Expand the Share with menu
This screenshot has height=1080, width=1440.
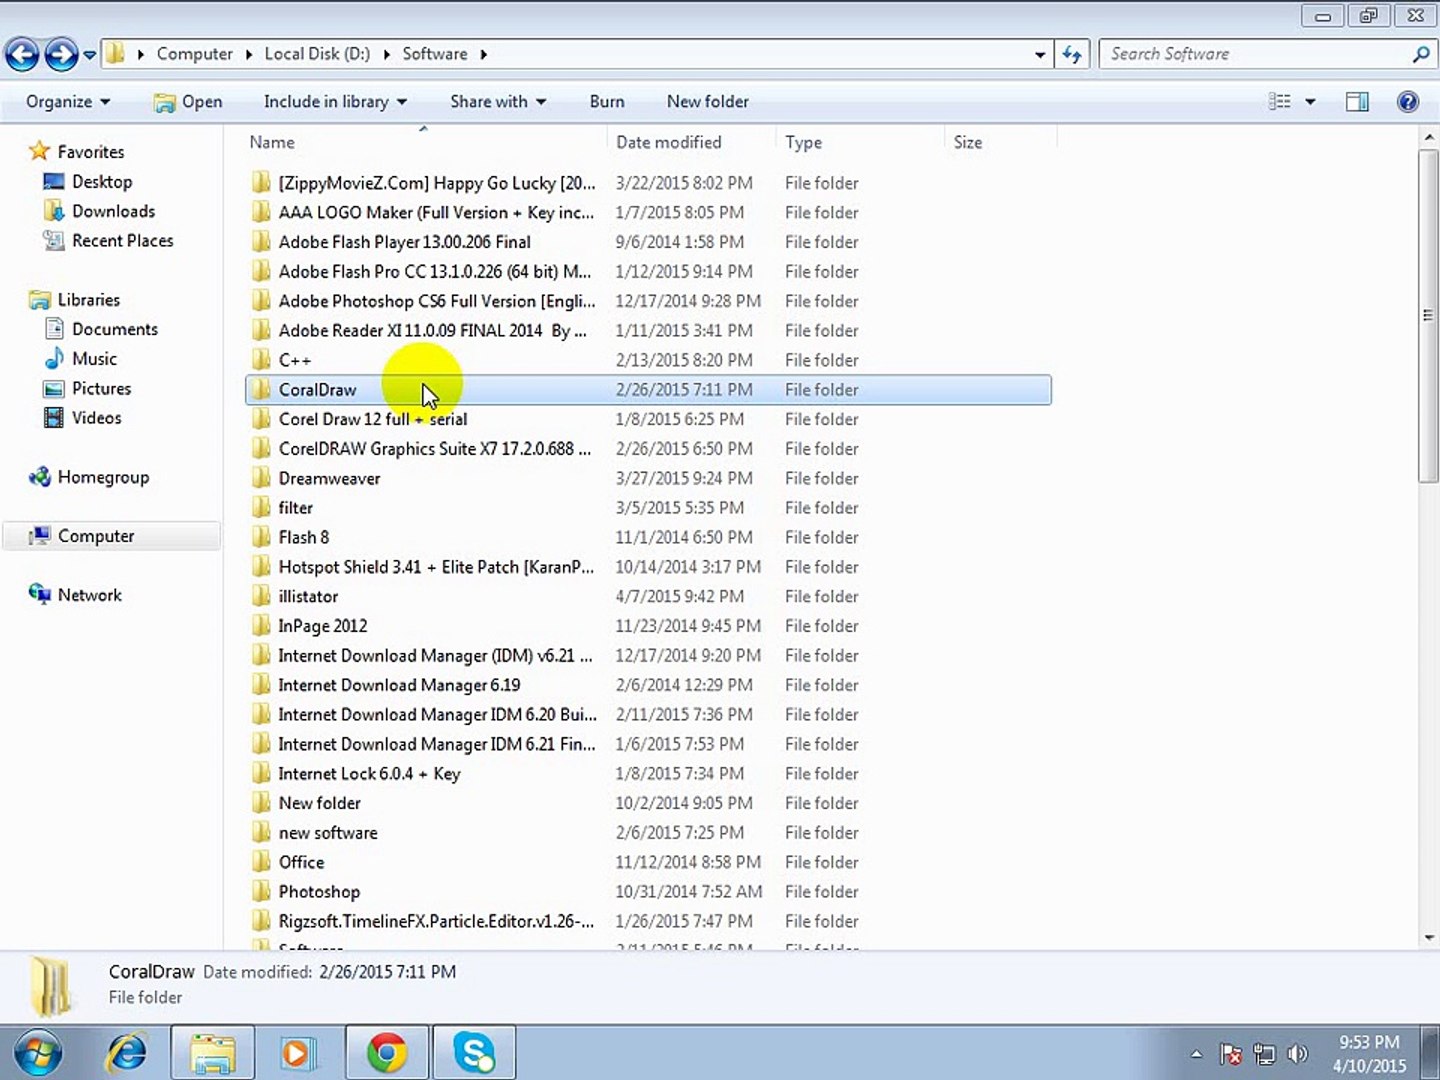(x=498, y=101)
